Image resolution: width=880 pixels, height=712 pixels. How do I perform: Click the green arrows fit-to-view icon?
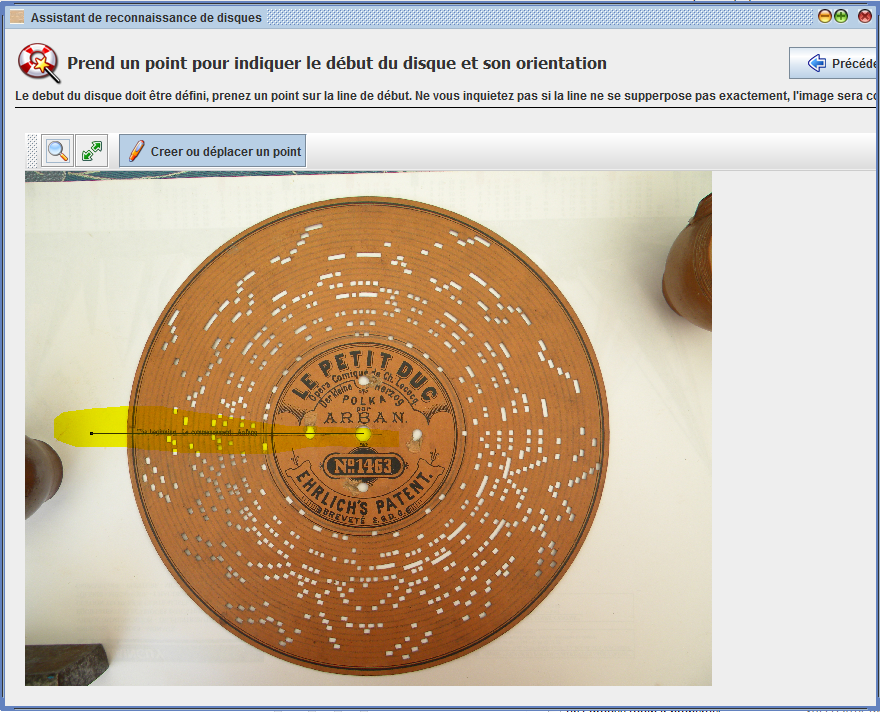[92, 151]
